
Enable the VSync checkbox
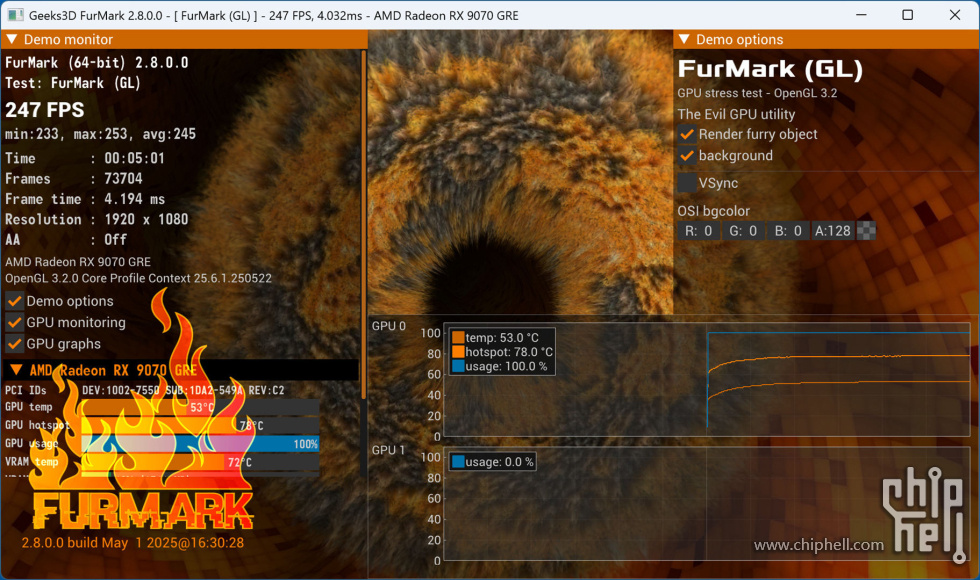pyautogui.click(x=687, y=183)
